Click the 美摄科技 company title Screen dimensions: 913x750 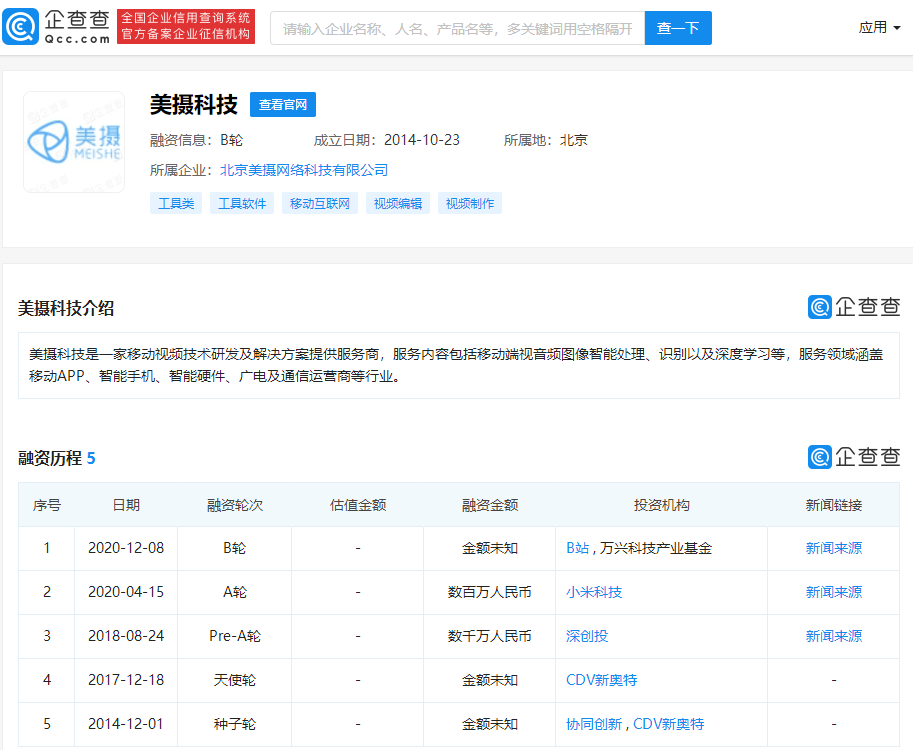point(194,105)
